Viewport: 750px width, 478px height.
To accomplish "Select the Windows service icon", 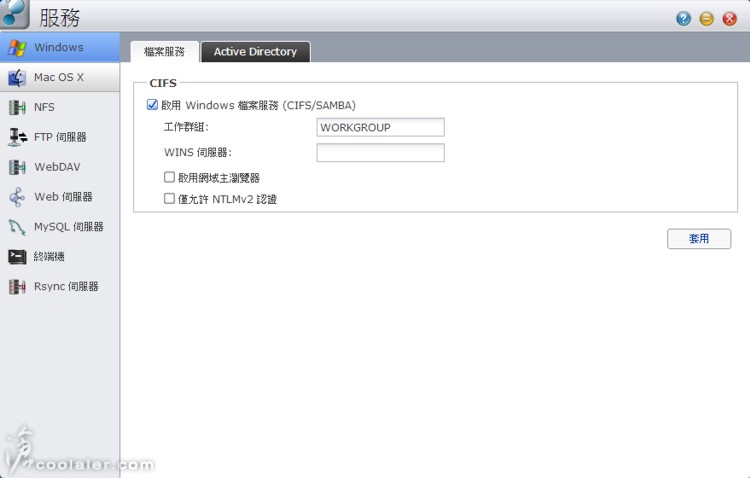I will tap(17, 47).
